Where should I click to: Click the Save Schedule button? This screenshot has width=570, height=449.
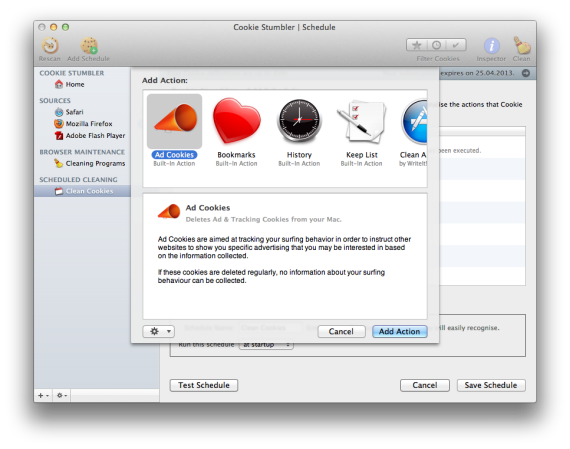[491, 385]
